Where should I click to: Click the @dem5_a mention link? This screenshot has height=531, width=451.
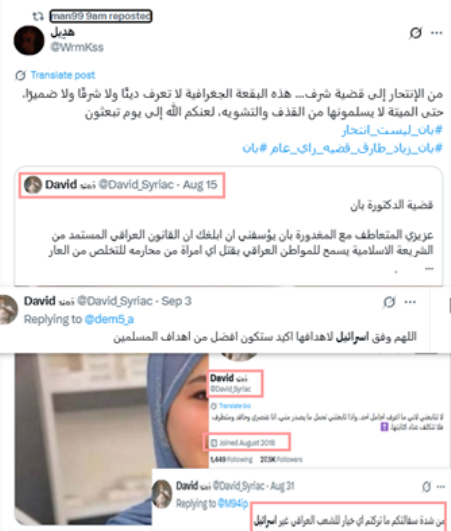pyautogui.click(x=109, y=319)
